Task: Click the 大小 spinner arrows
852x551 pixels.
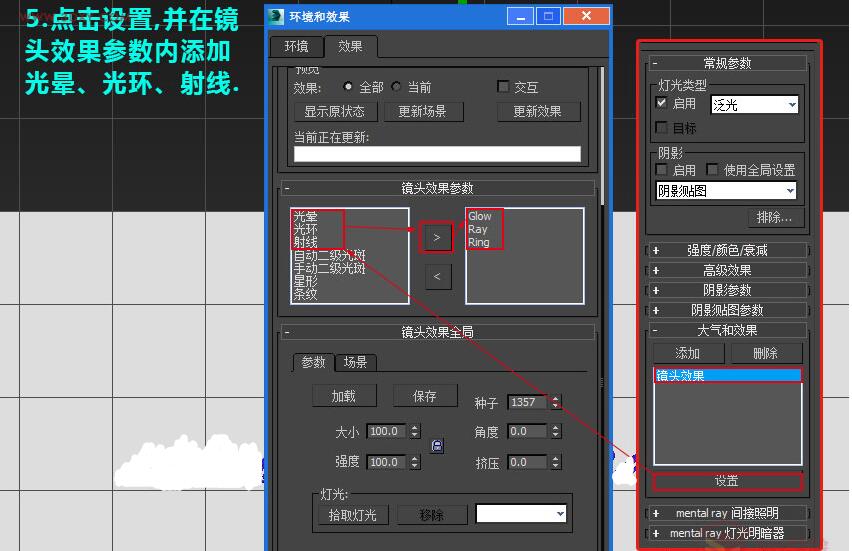Action: click(415, 431)
